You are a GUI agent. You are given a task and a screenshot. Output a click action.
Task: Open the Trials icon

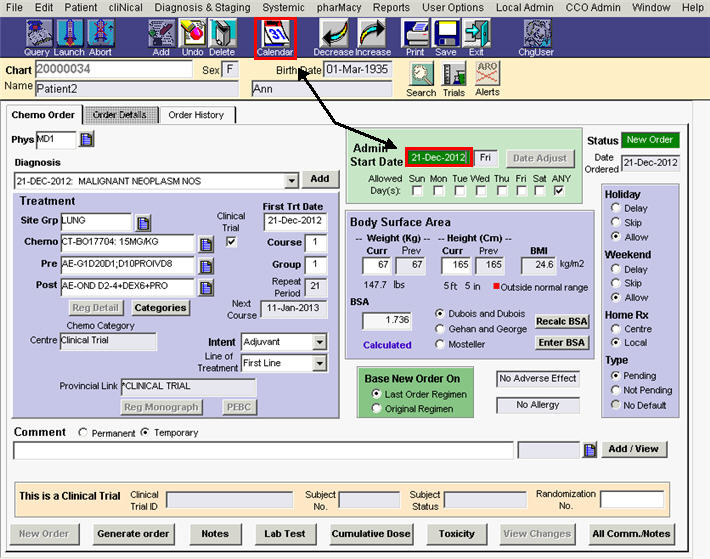tap(454, 74)
